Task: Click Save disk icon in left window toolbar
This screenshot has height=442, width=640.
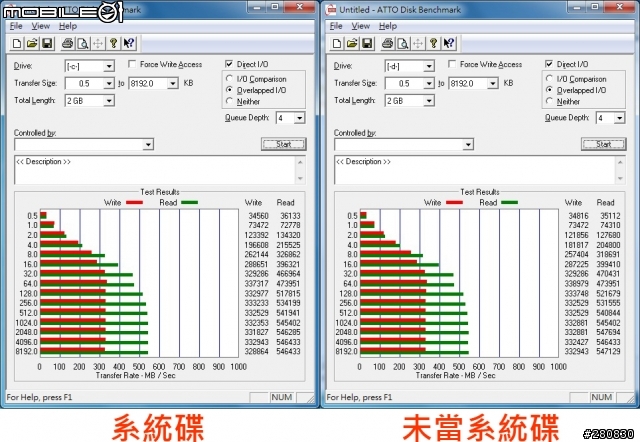Action: pos(47,43)
